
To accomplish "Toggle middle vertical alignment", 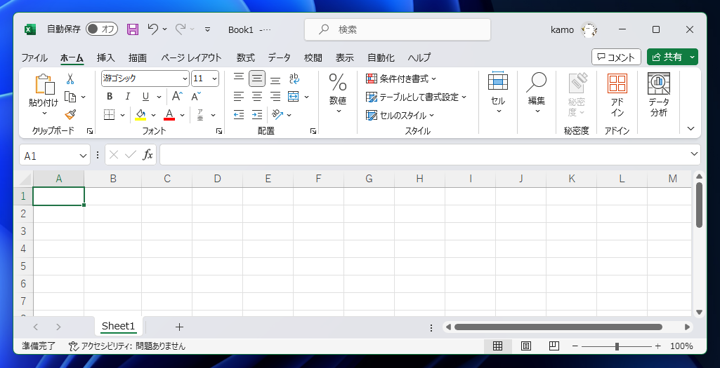I will pyautogui.click(x=257, y=79).
